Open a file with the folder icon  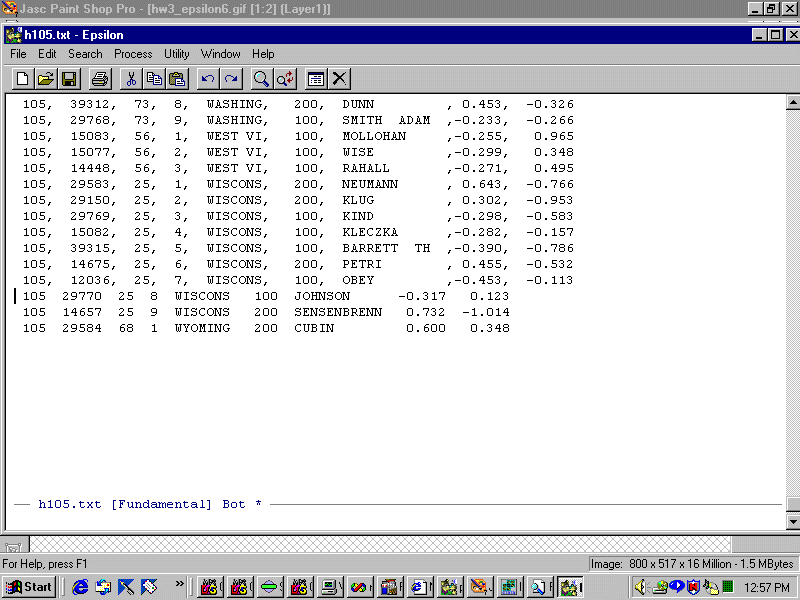coord(46,78)
